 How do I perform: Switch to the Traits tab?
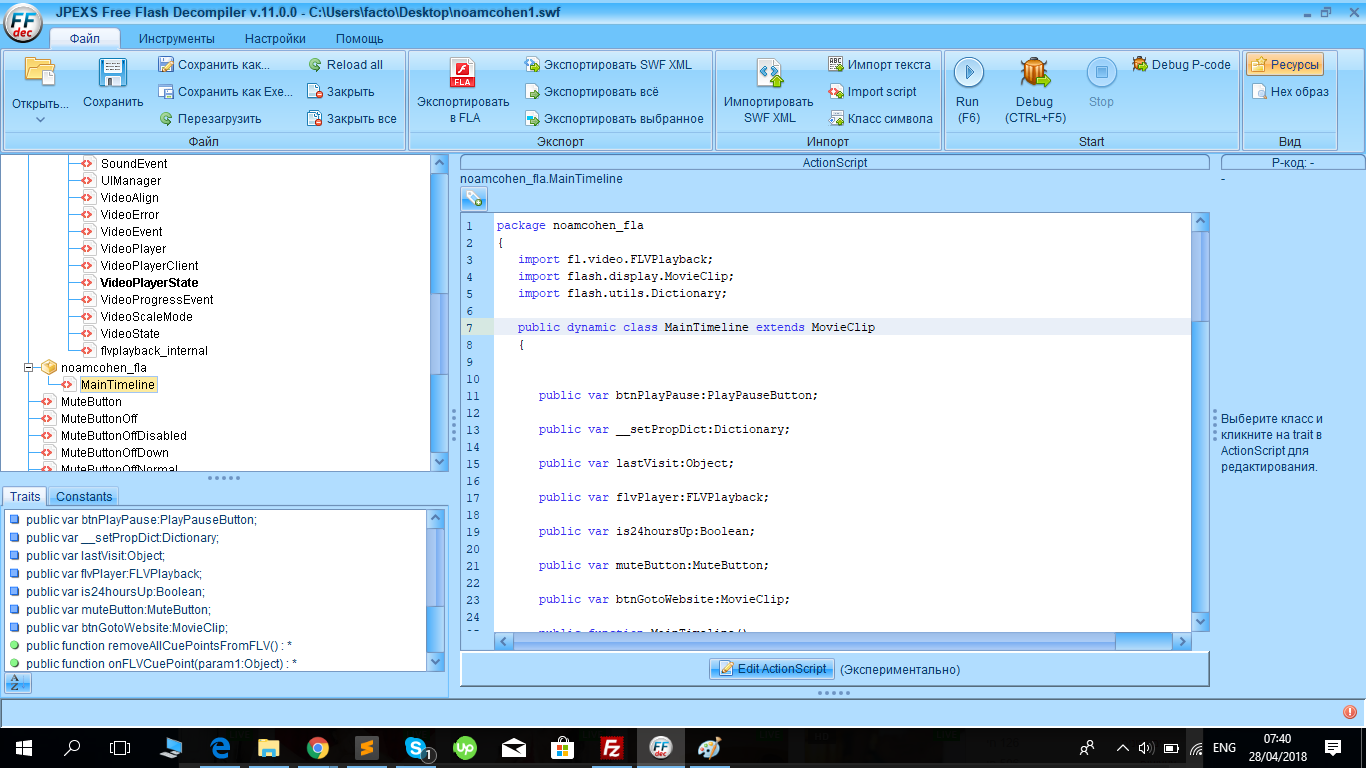pos(25,497)
